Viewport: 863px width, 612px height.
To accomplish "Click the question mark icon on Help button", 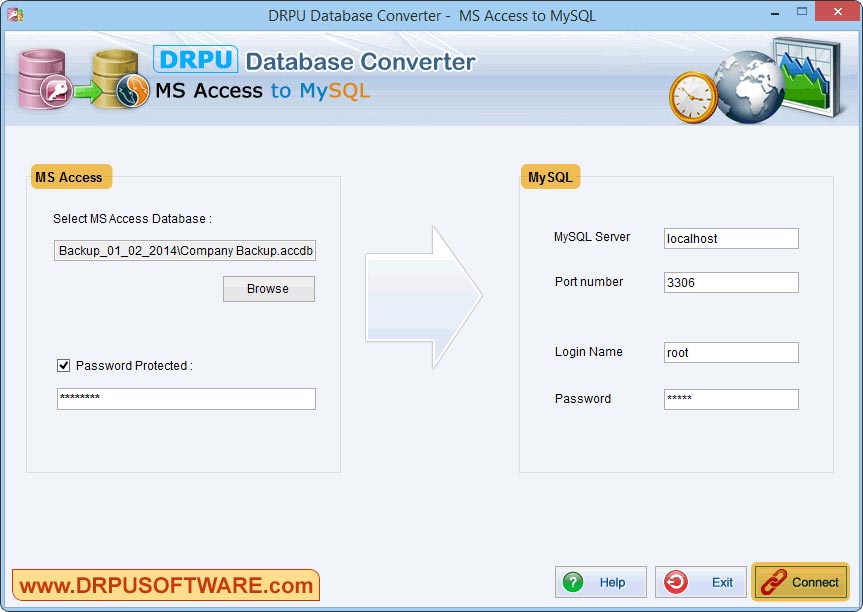I will point(572,582).
